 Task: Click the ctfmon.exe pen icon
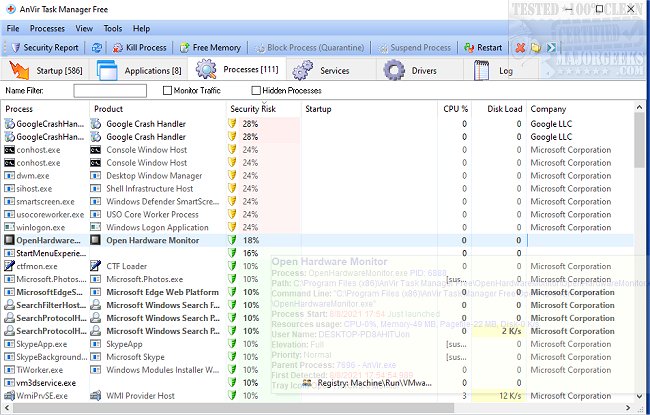click(x=9, y=266)
